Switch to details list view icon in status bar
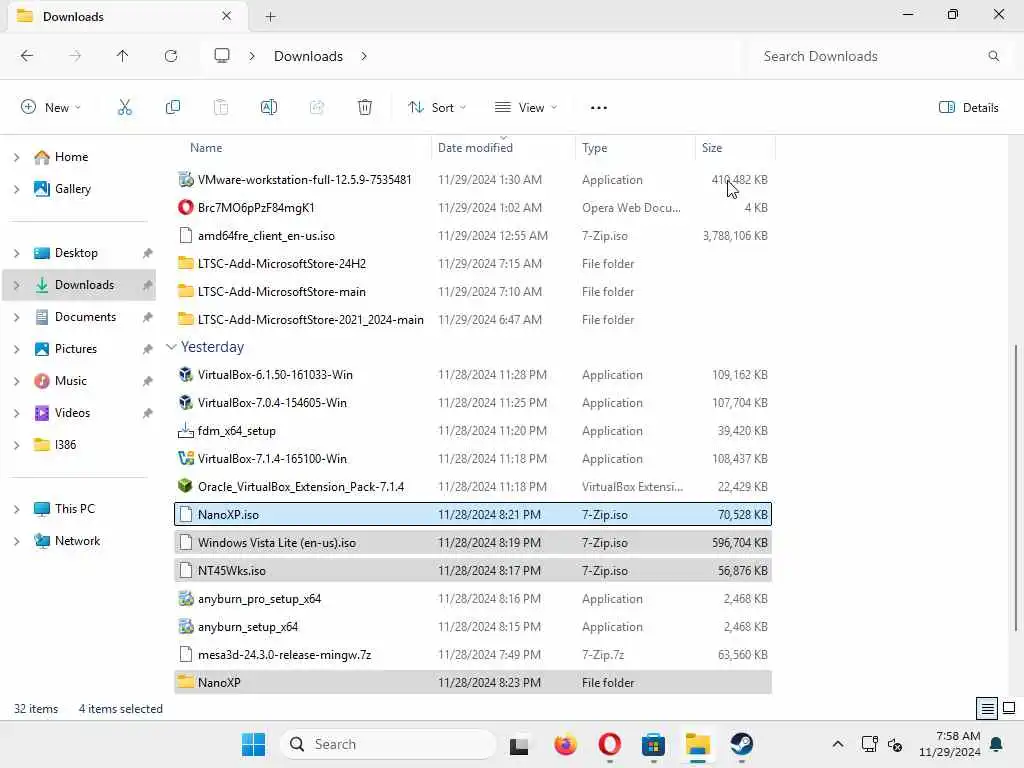The image size is (1024, 768). coord(987,708)
